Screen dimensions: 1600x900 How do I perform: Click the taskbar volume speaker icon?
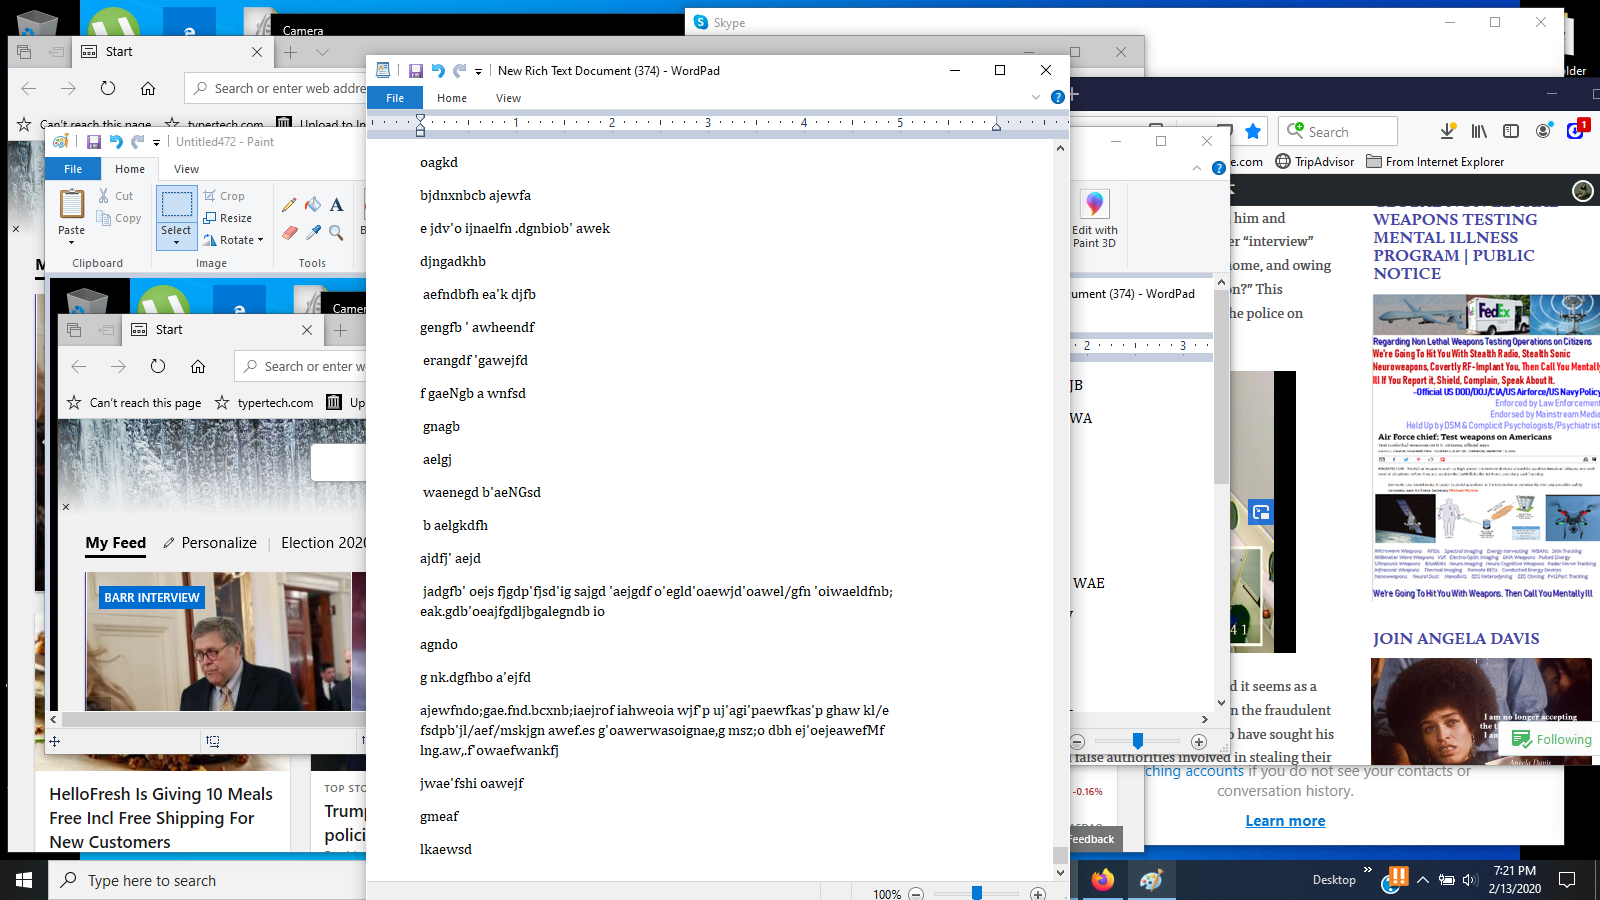(1469, 880)
